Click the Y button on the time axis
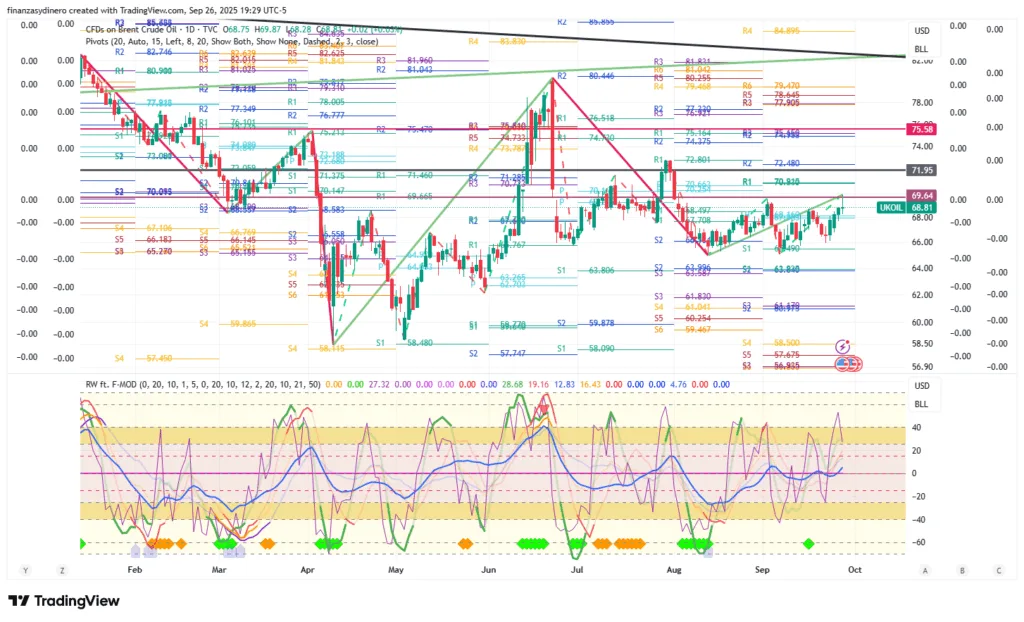The width and height of the screenshot is (1024, 622). tap(28, 570)
